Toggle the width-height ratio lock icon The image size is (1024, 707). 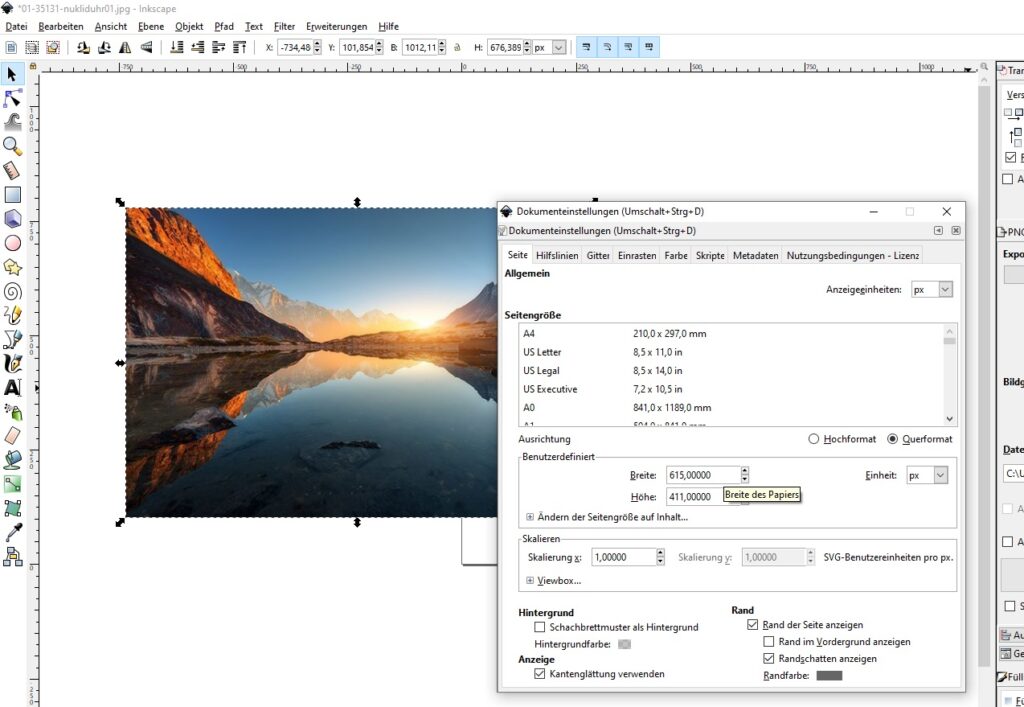tap(457, 47)
